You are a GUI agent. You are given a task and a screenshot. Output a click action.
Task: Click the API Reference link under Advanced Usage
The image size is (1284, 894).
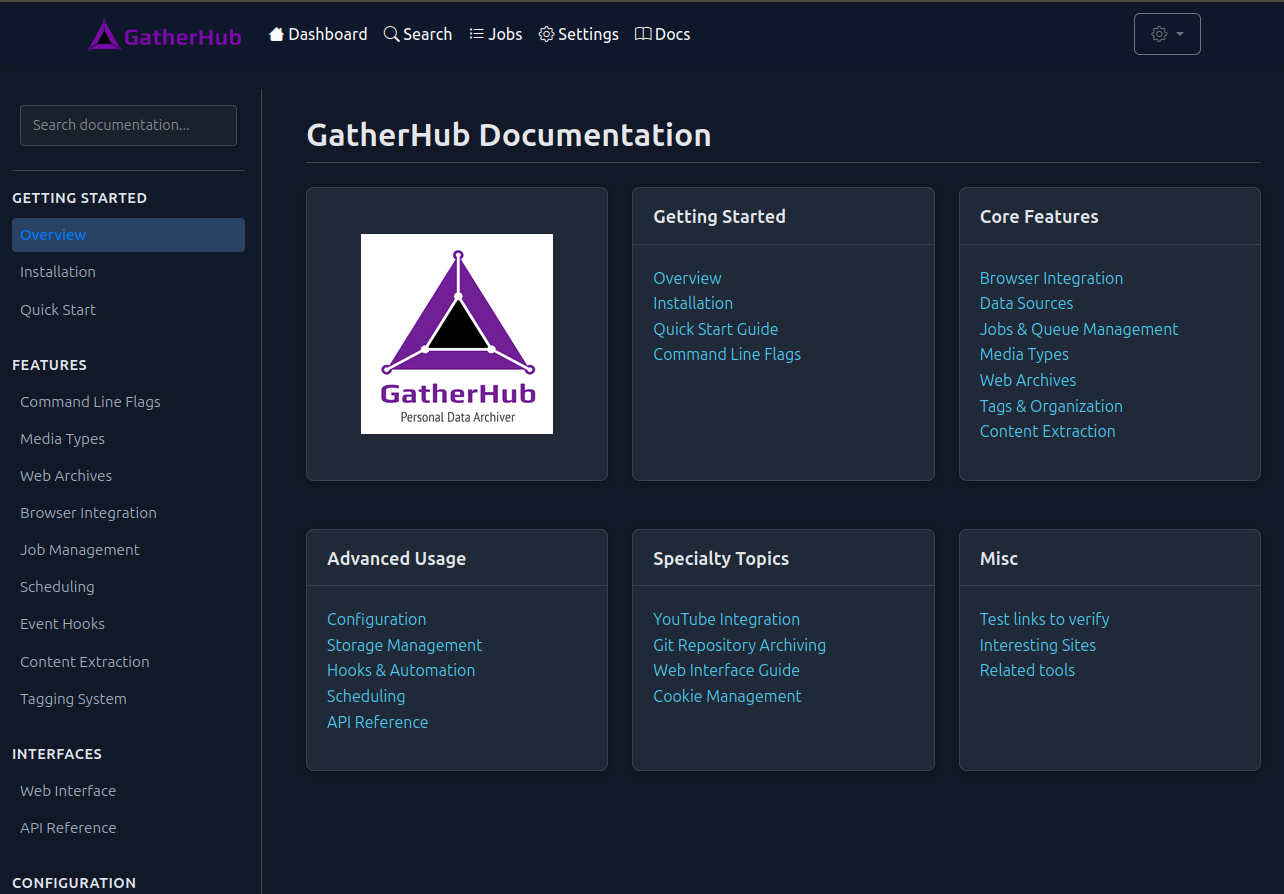click(377, 721)
